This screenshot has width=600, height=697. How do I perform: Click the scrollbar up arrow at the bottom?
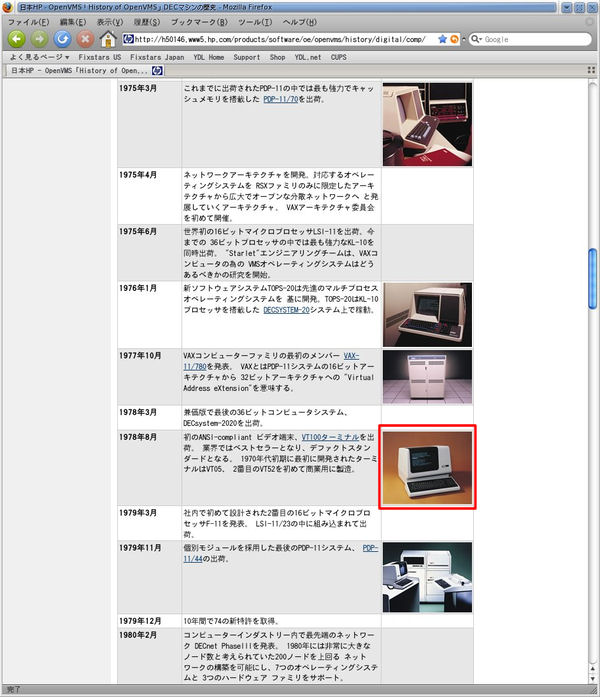point(592,668)
